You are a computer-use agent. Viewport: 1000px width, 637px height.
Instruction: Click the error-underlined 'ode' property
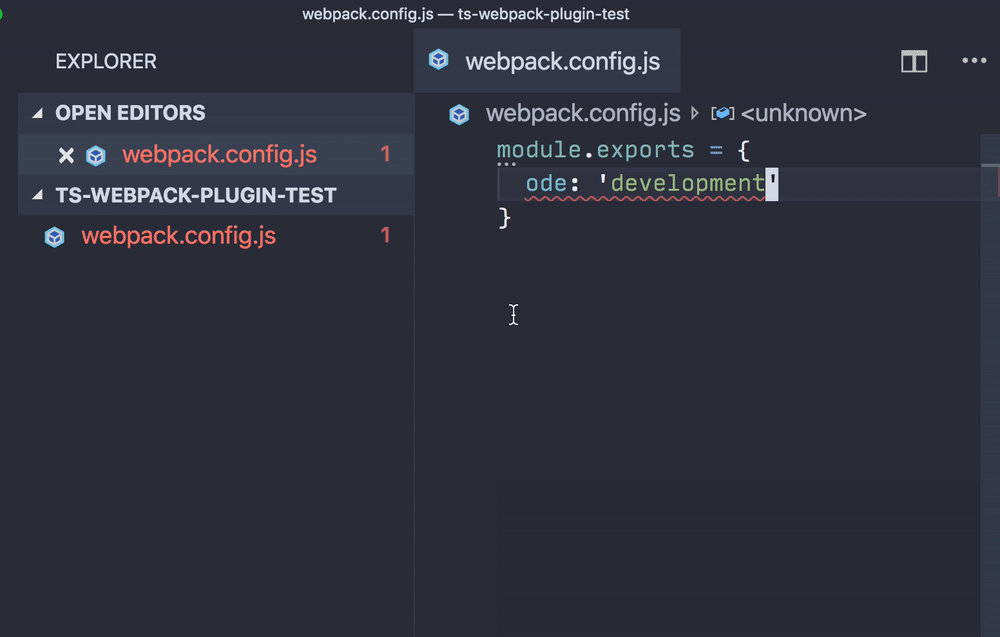(x=545, y=184)
